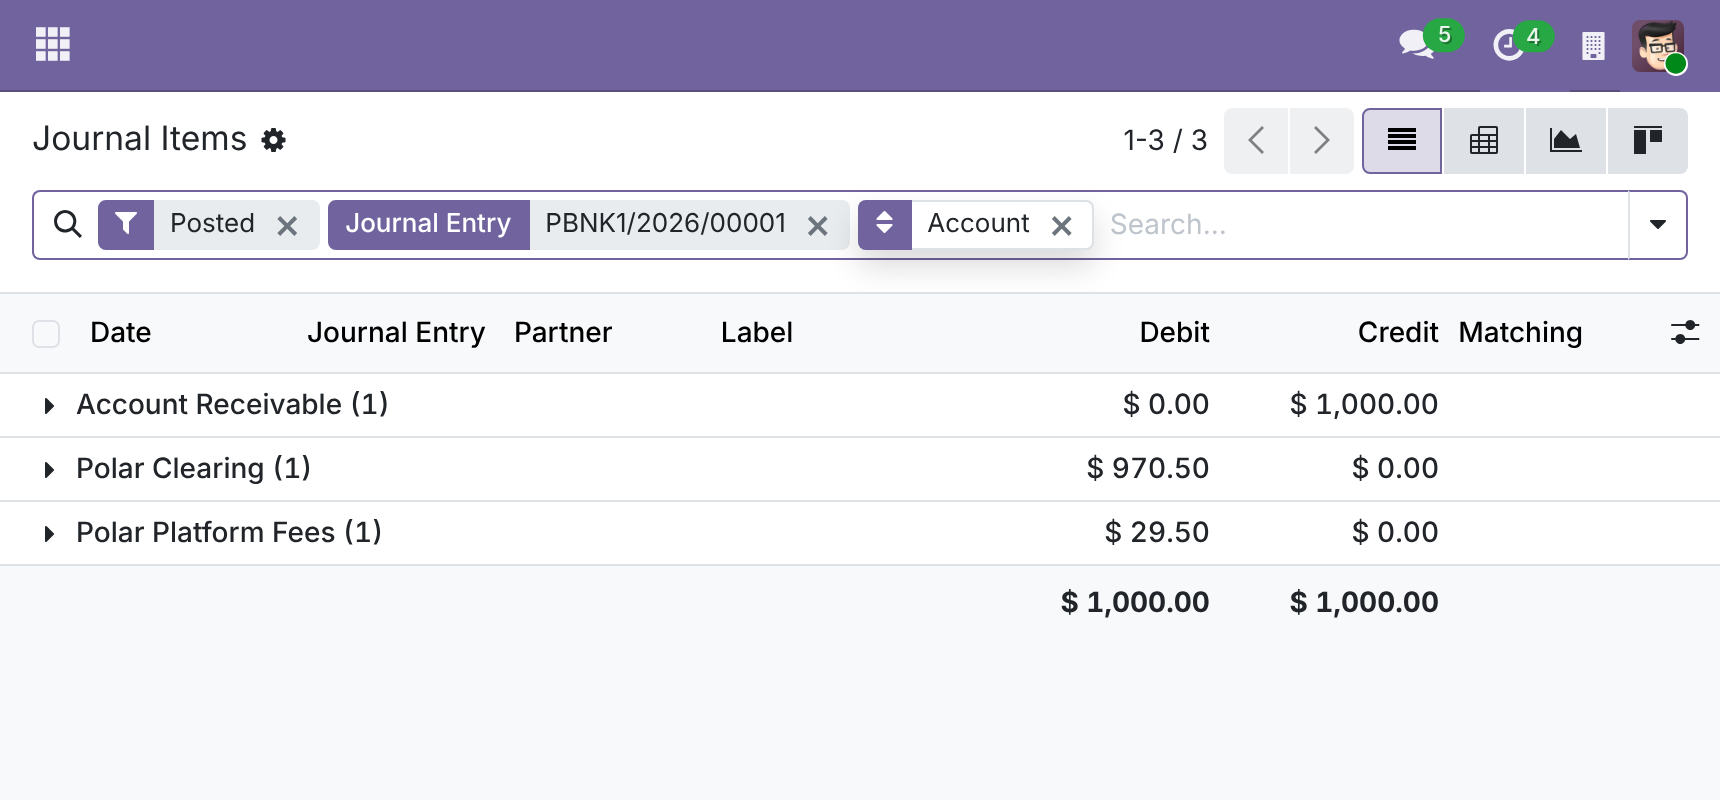Toggle the select-all records checkbox
Screen dimensions: 1720x800
(46, 333)
